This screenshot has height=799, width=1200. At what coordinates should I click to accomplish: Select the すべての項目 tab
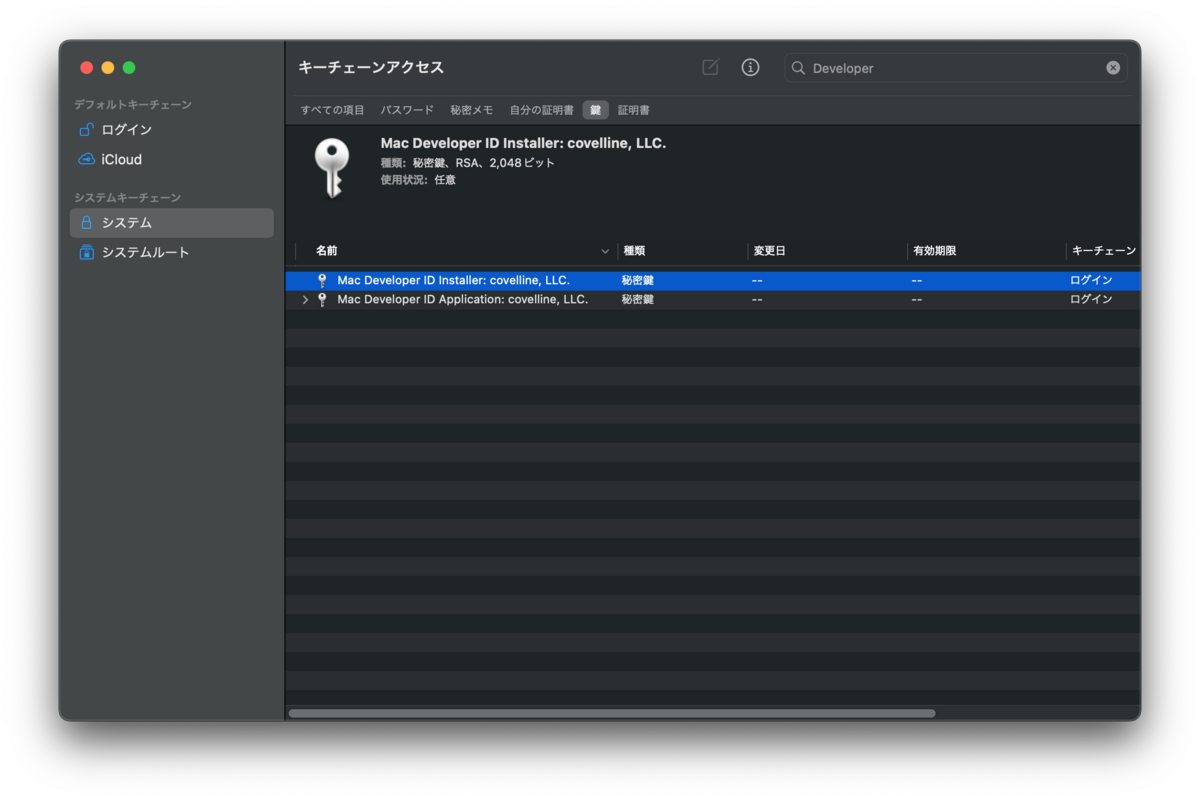333,110
